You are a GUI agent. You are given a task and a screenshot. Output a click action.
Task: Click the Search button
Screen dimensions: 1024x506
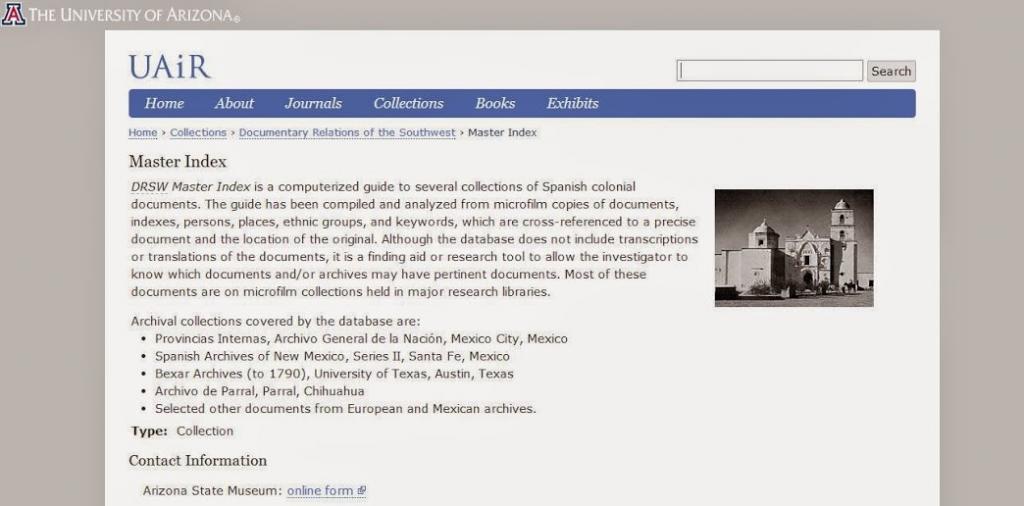(x=891, y=71)
